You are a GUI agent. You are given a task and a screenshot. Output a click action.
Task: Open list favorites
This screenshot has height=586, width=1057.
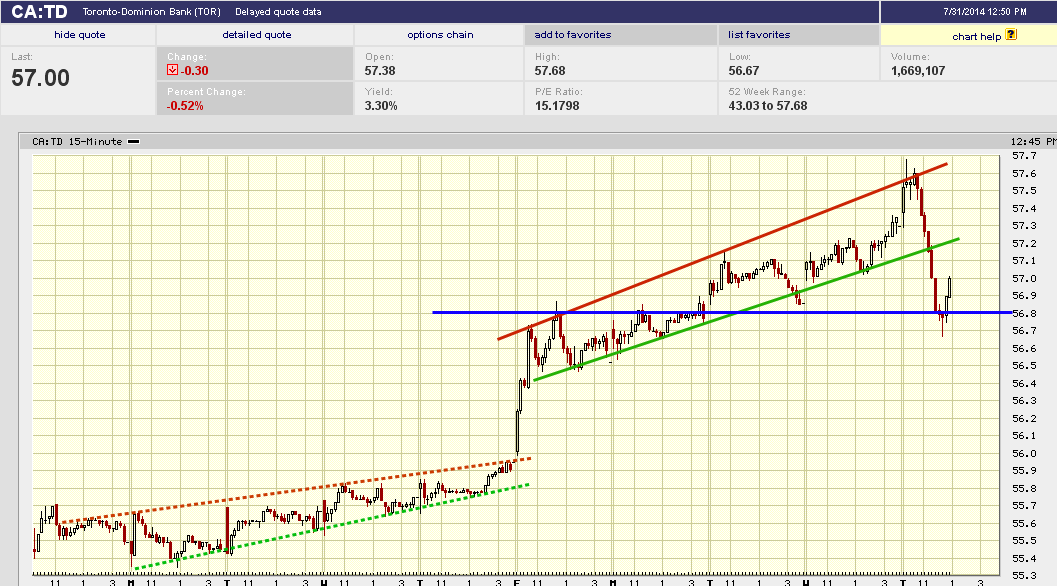759,34
